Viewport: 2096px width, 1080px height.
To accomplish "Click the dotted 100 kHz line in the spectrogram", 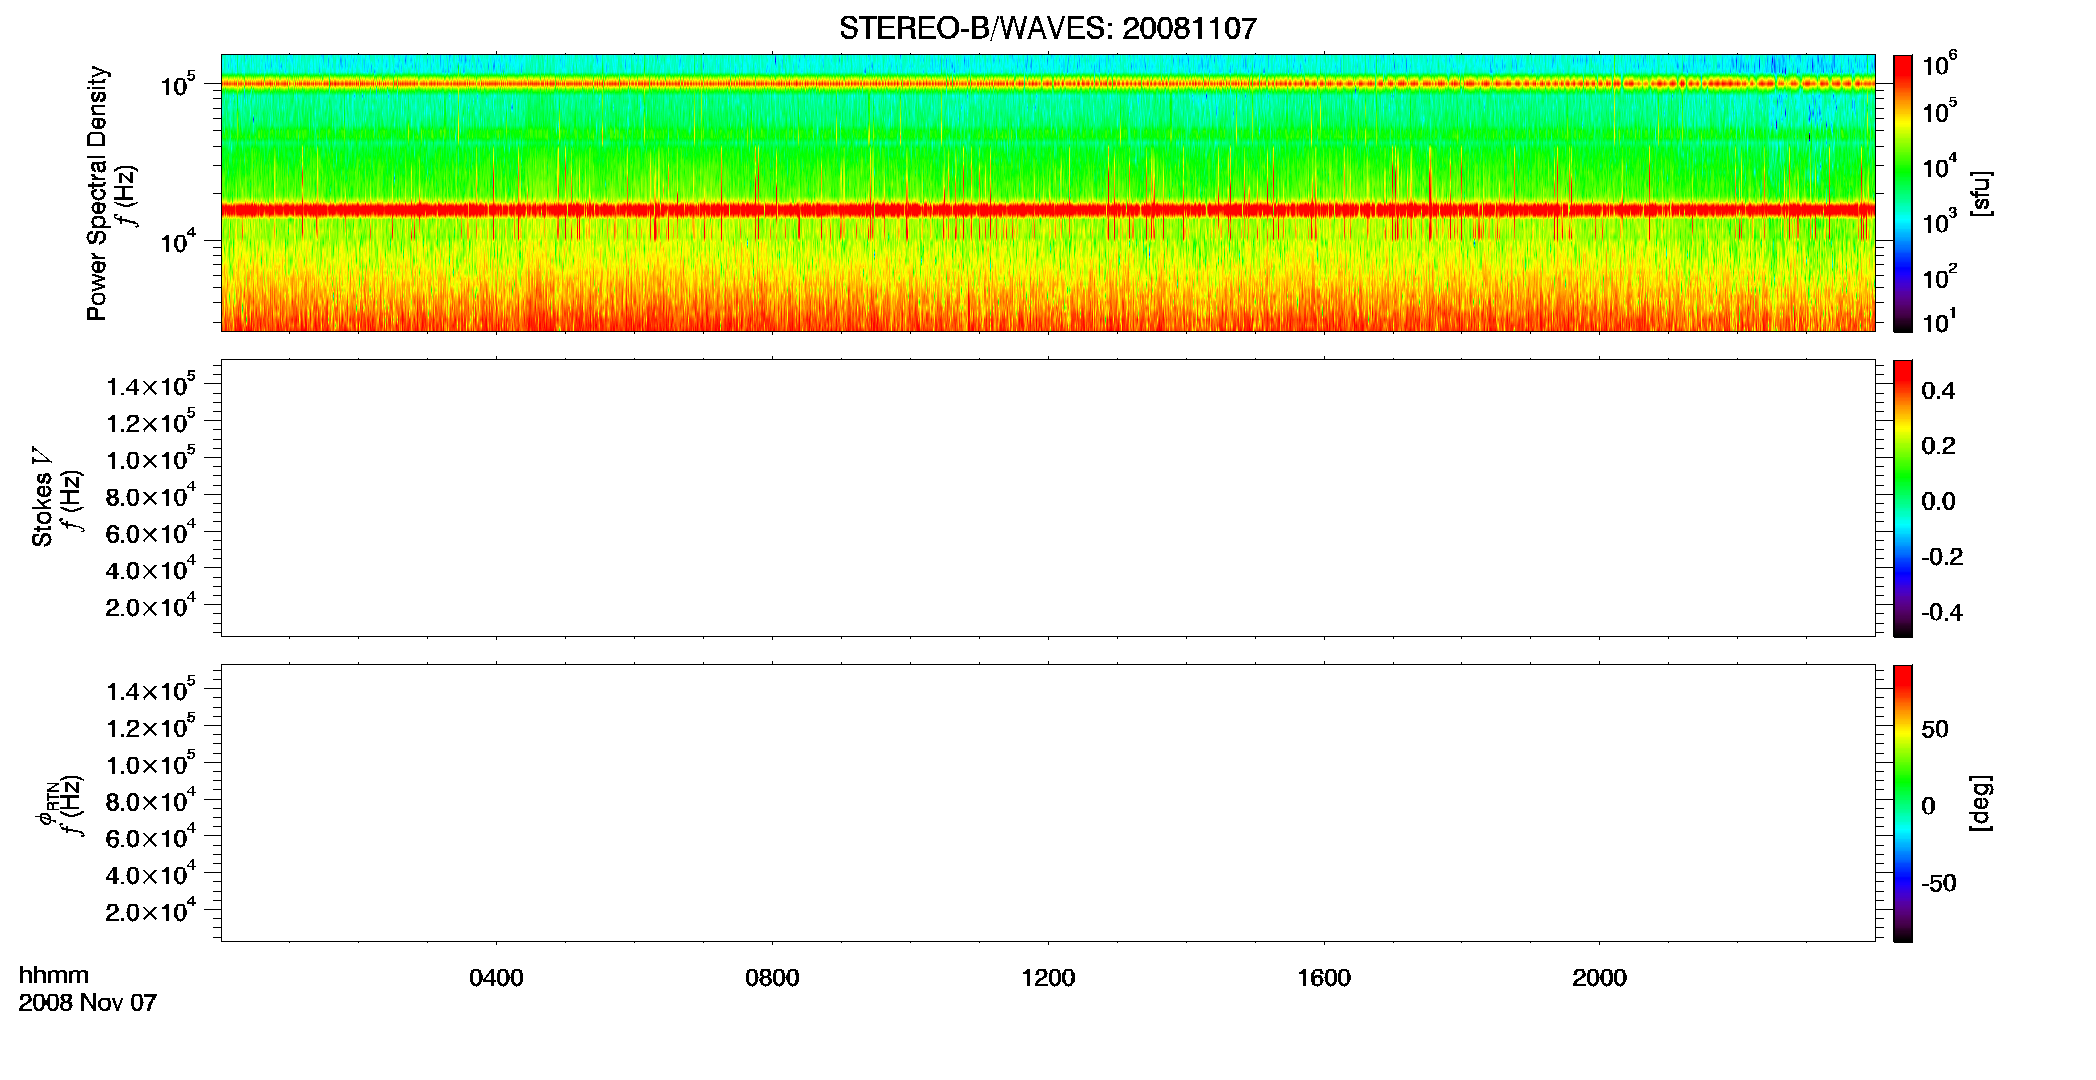I will [x=1047, y=84].
